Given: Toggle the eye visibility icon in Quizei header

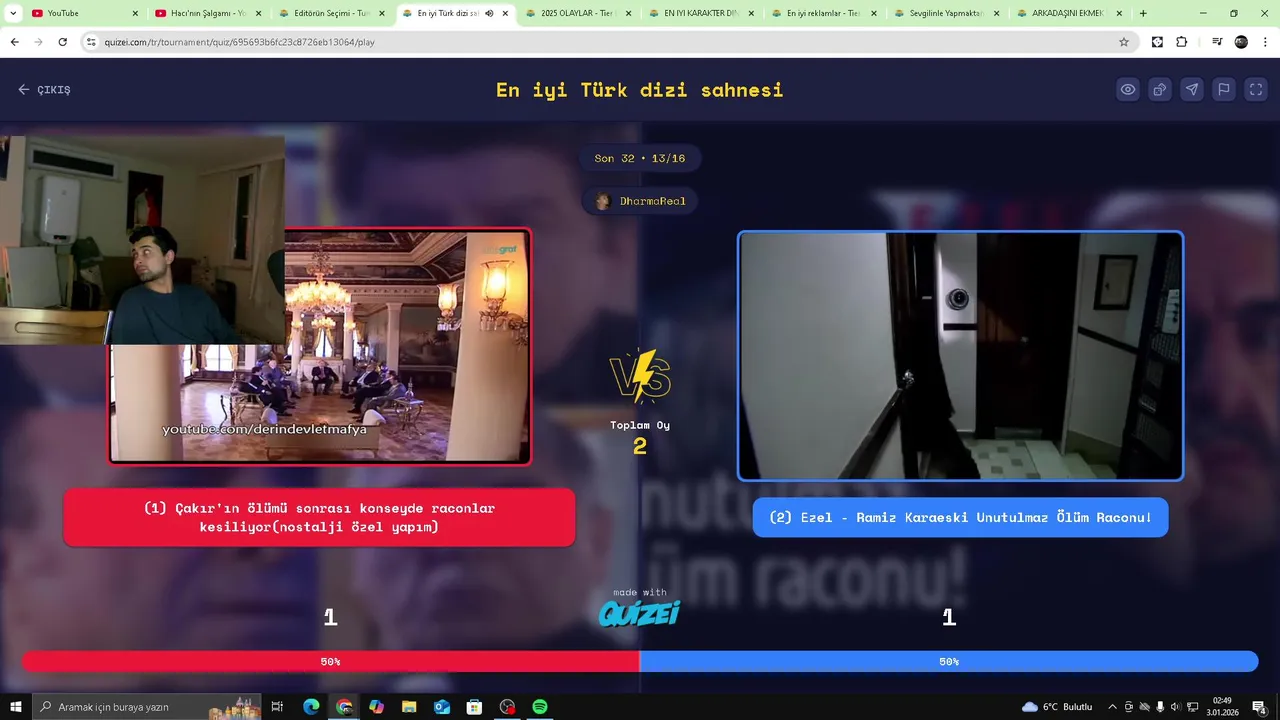Looking at the screenshot, I should [1128, 89].
